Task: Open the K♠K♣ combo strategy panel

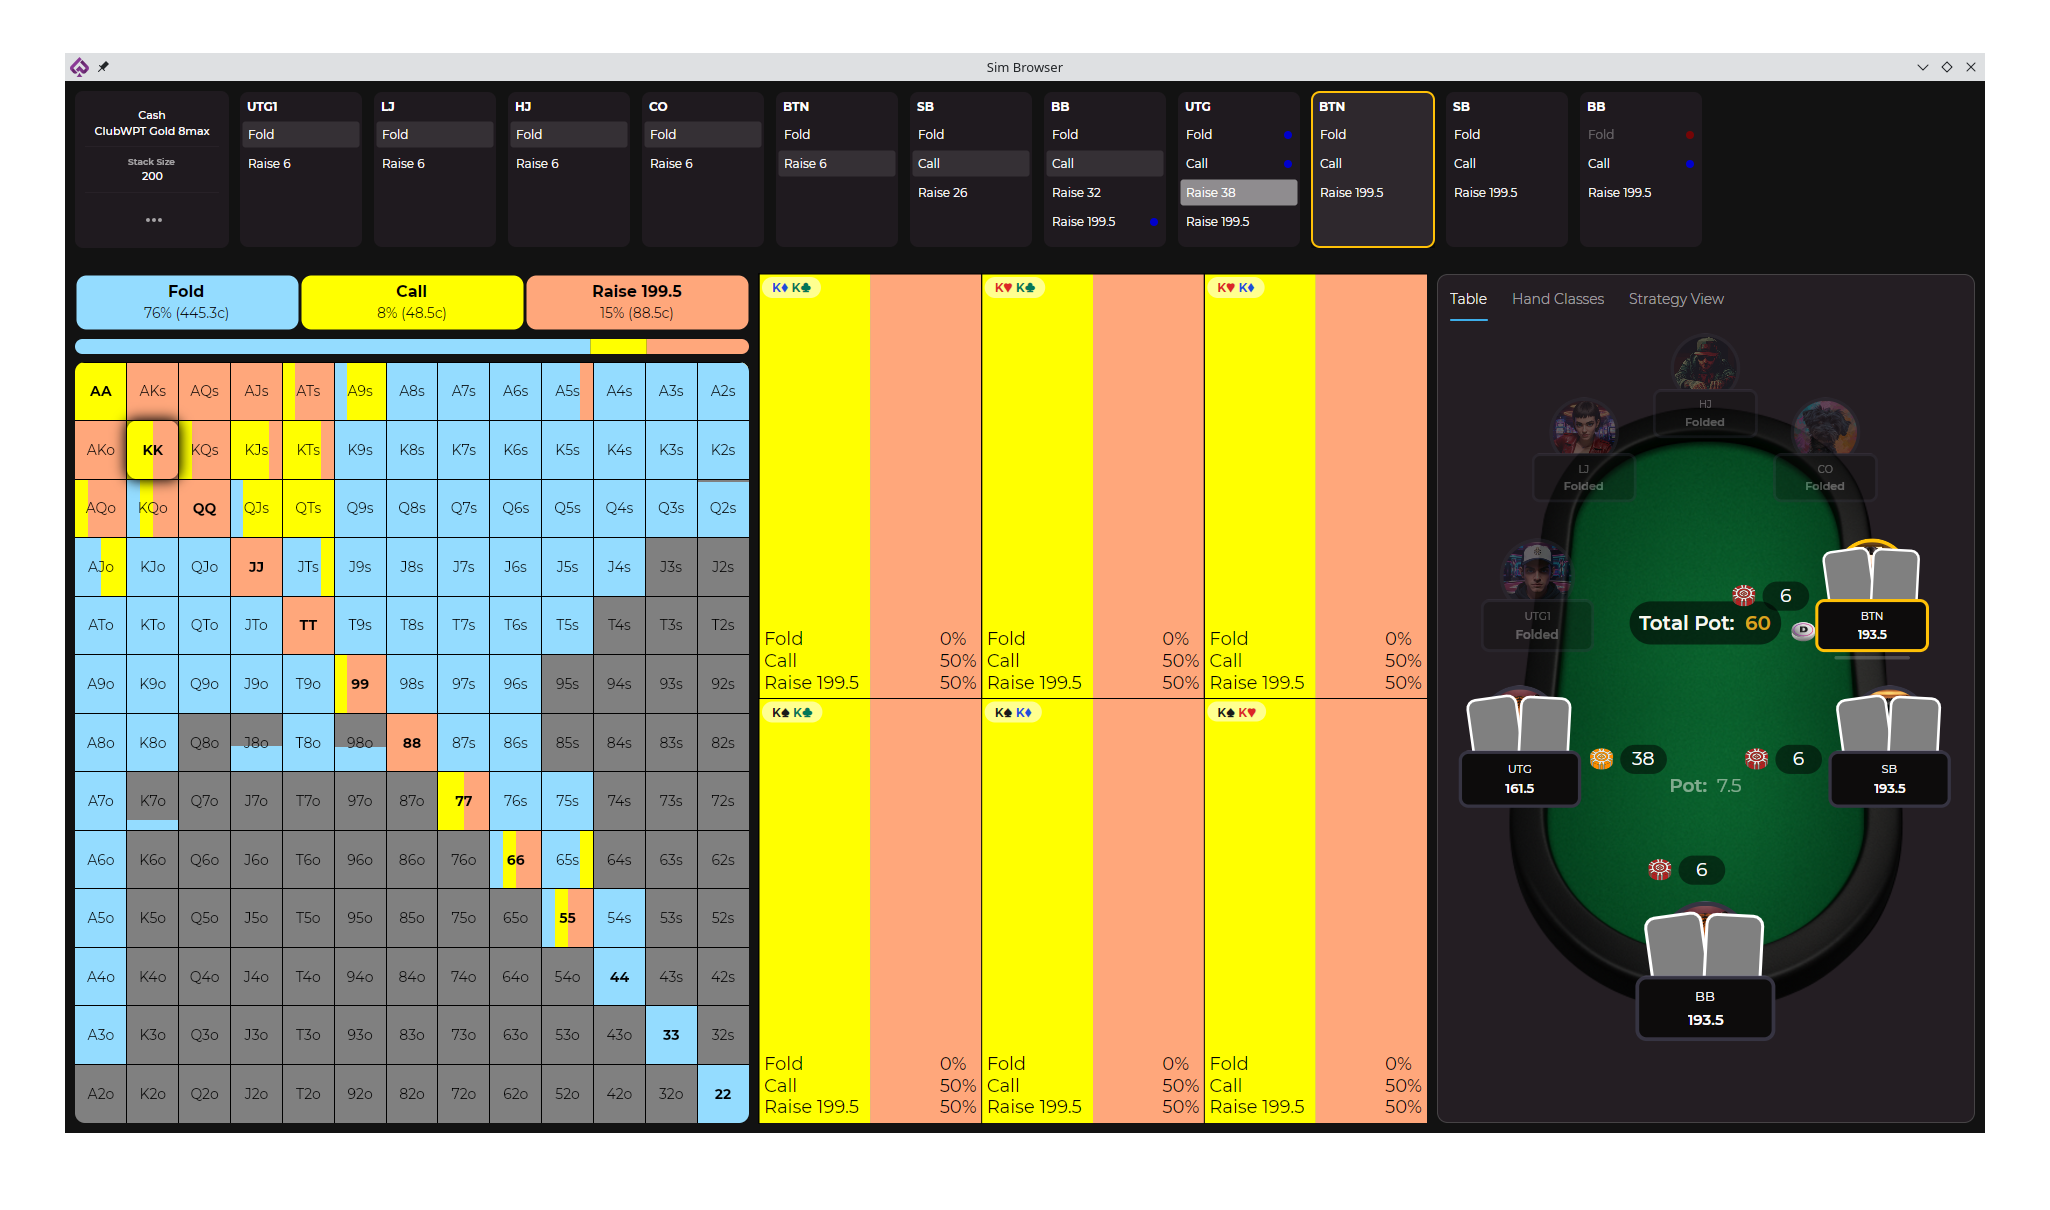Action: (870, 911)
